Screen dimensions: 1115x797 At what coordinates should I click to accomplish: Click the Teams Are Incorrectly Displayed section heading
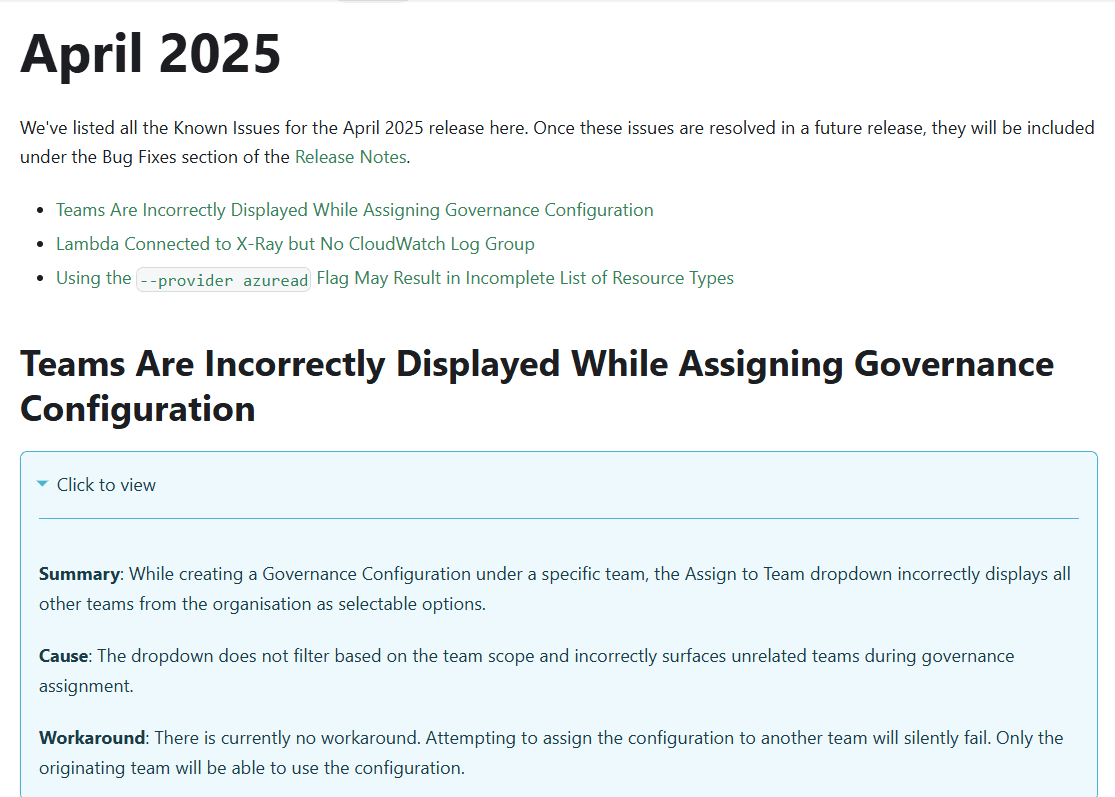coord(537,386)
